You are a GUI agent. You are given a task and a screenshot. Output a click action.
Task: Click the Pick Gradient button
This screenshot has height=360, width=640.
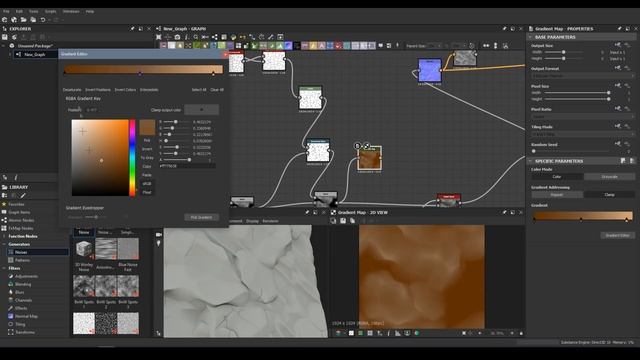(x=201, y=217)
